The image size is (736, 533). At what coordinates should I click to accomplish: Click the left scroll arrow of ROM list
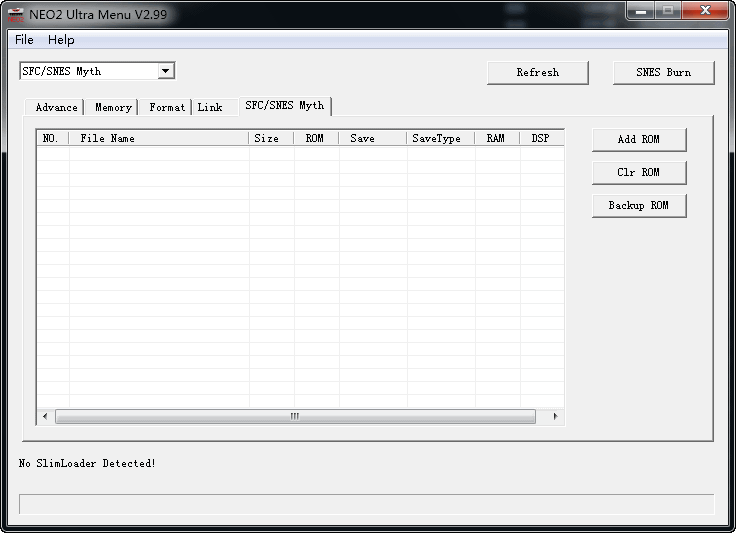point(45,416)
